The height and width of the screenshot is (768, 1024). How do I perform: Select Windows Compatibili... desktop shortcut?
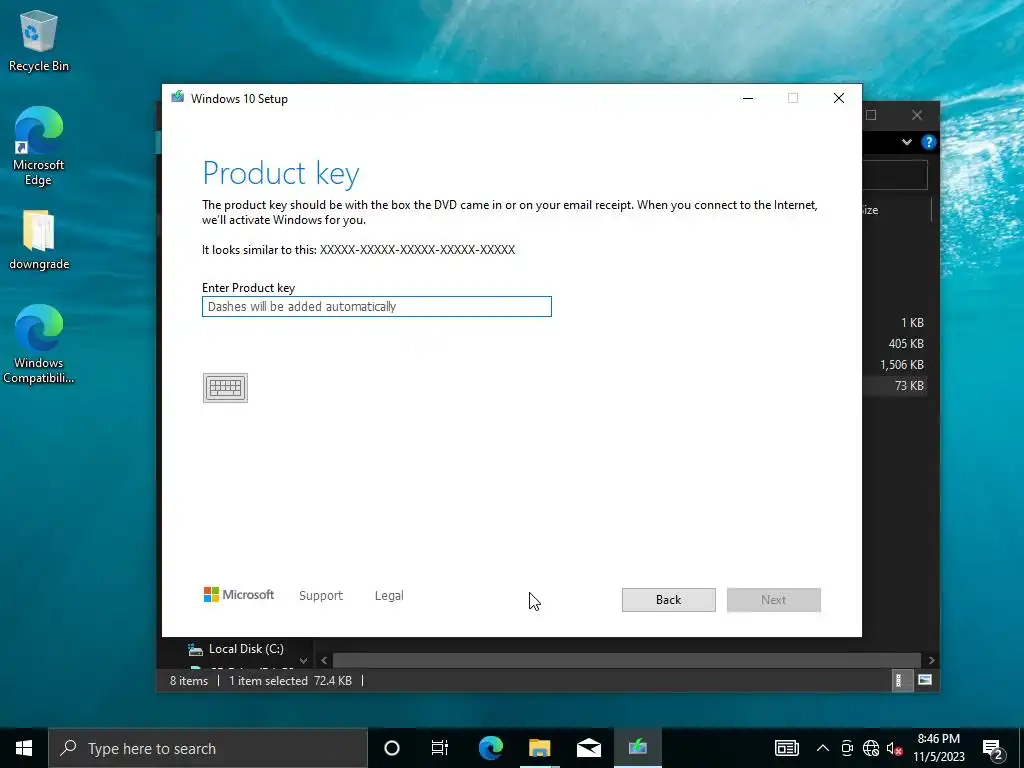(39, 344)
